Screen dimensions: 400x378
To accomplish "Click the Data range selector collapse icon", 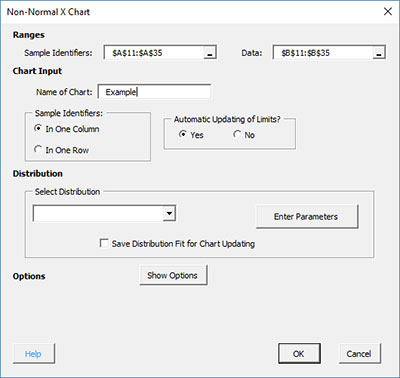I will 379,53.
